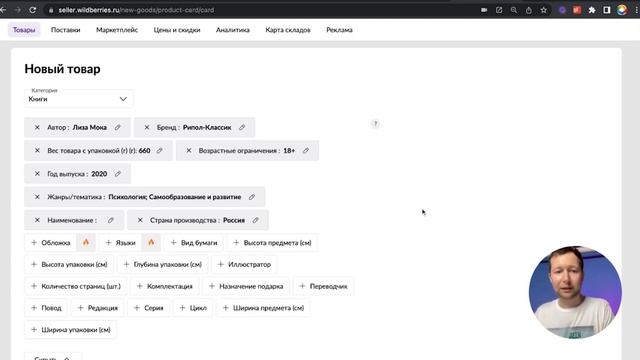Edit the Бренд Рипол-Классик pencil icon
This screenshot has width=640, height=360.
click(242, 127)
